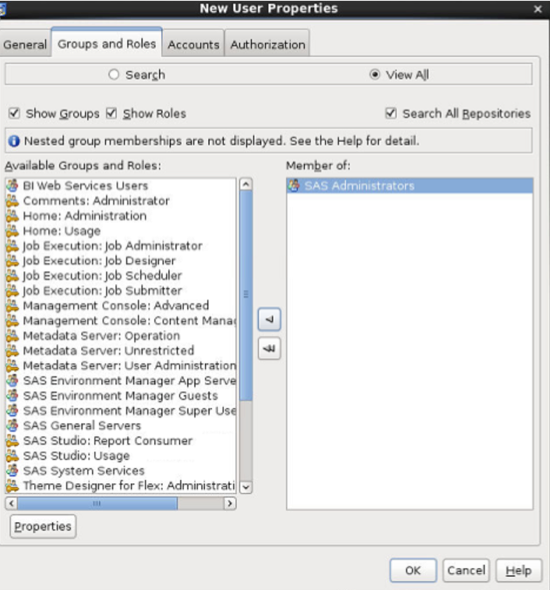Click the list scroll down arrow

pos(246,487)
